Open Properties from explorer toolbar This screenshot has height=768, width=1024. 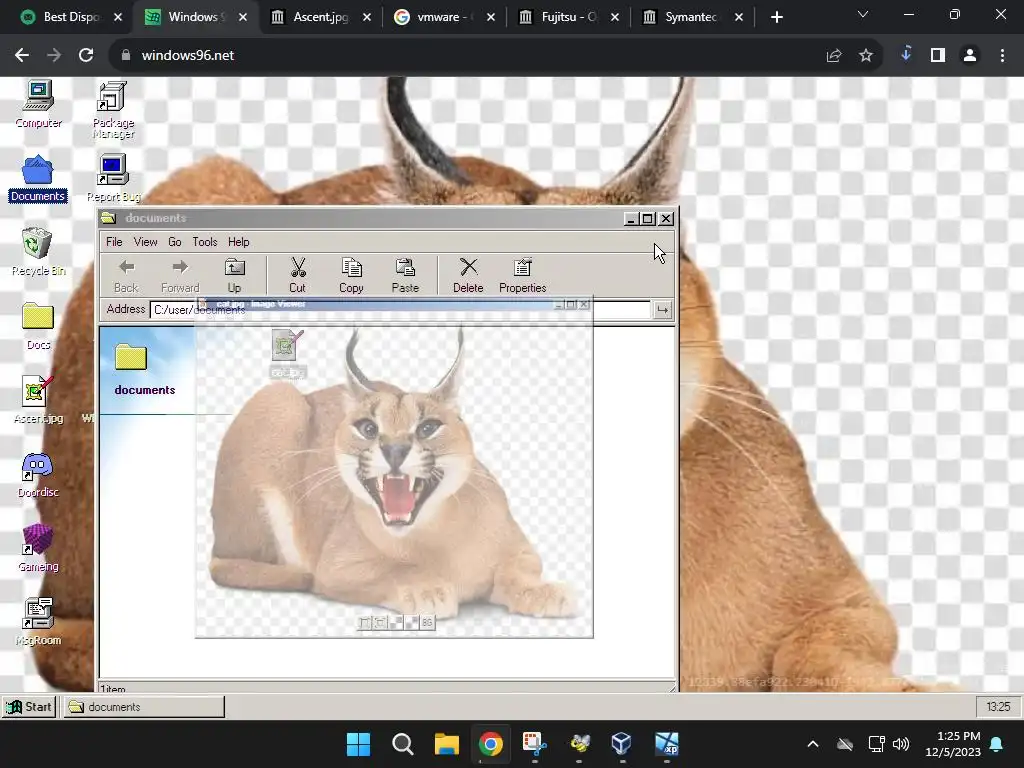click(x=522, y=276)
